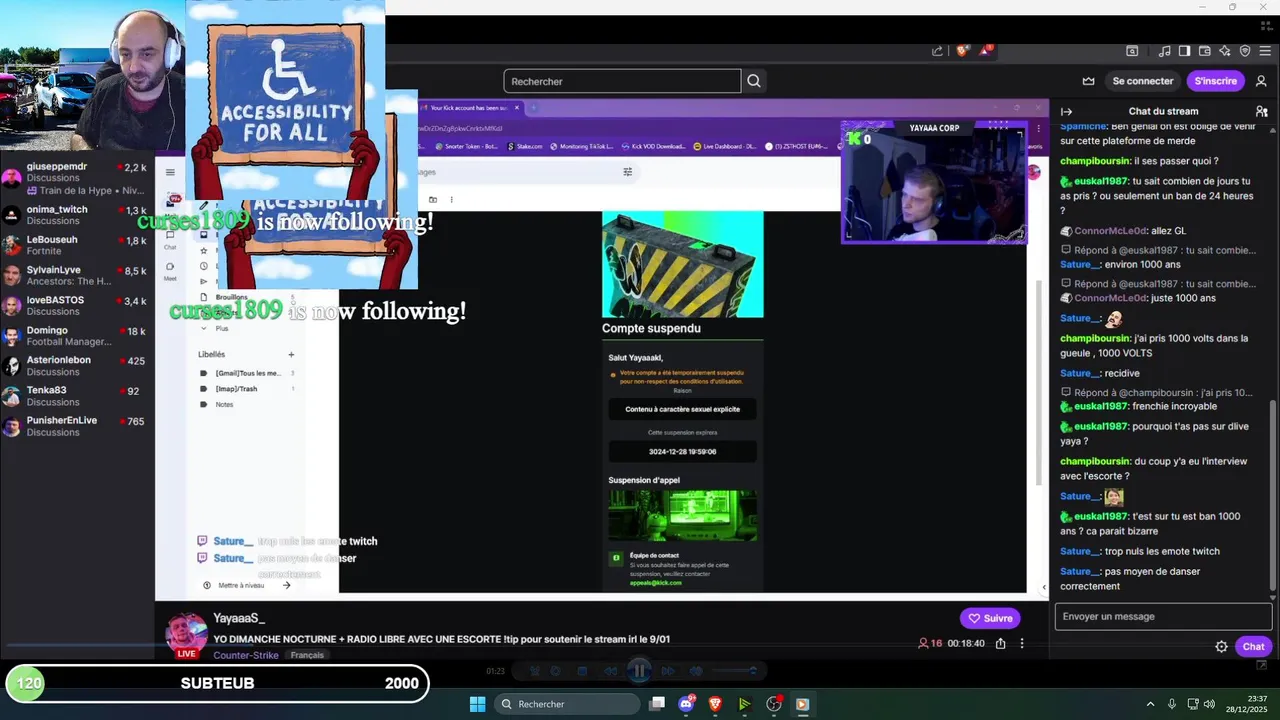Open the browser music playlist icon
The image size is (1280, 720).
pyautogui.click(x=1165, y=51)
